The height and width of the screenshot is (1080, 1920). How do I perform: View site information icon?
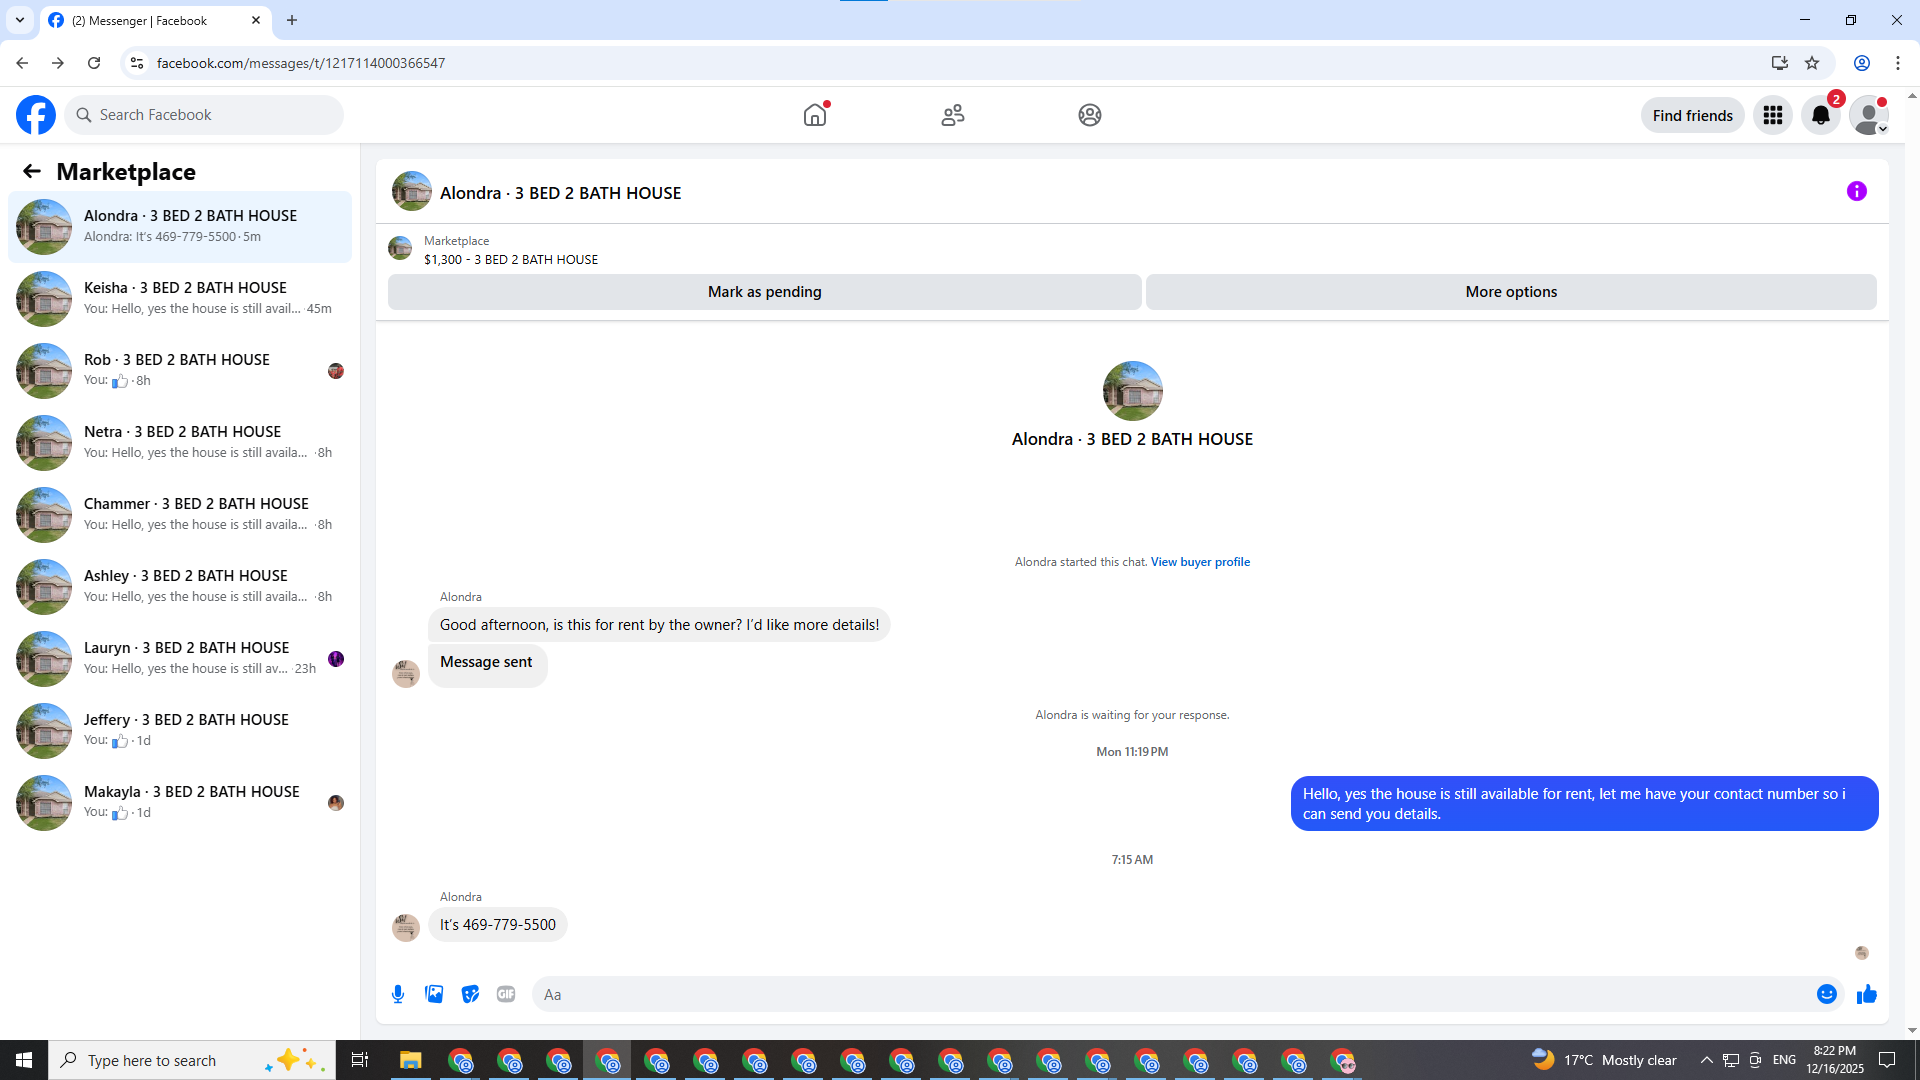137,63
